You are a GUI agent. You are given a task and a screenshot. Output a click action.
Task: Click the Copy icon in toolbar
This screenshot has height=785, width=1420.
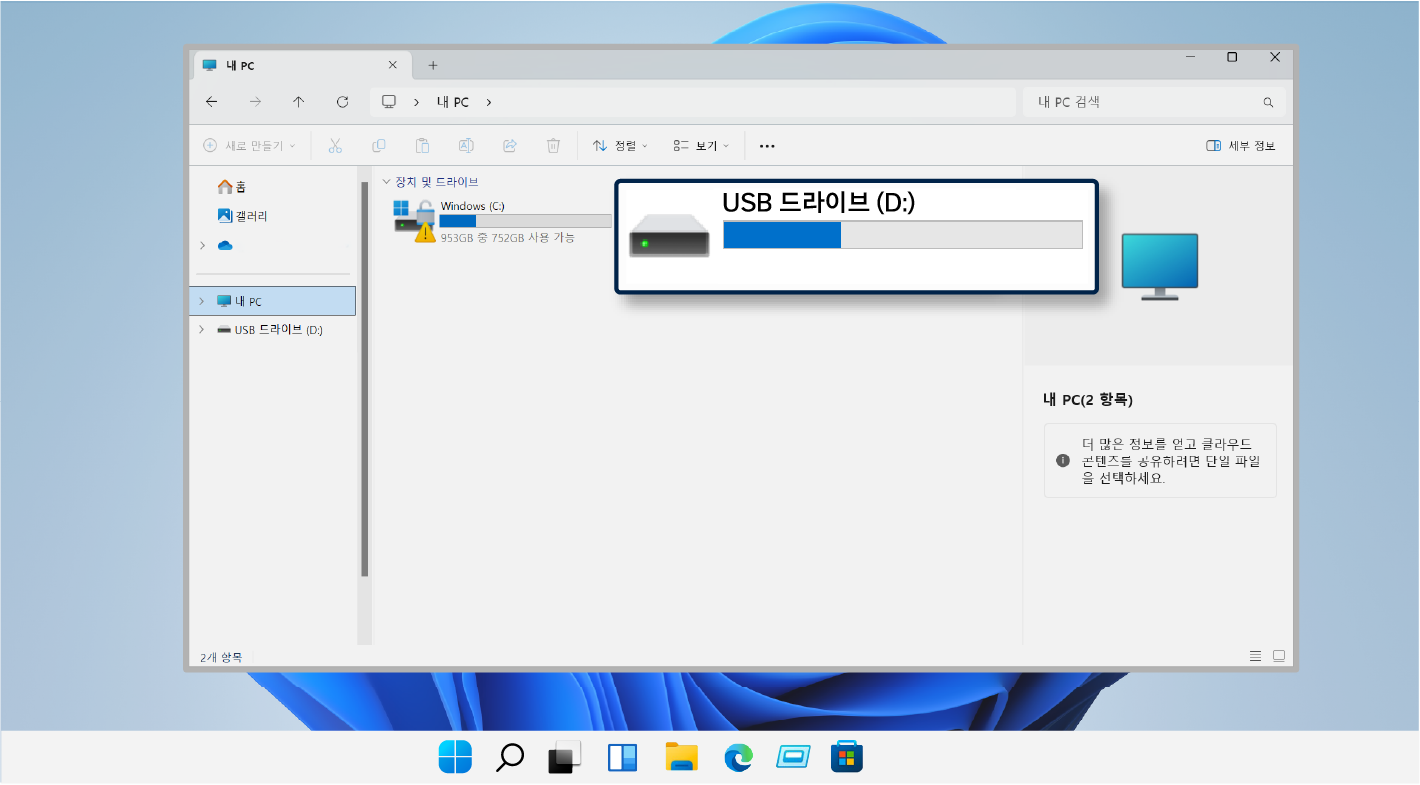[379, 146]
